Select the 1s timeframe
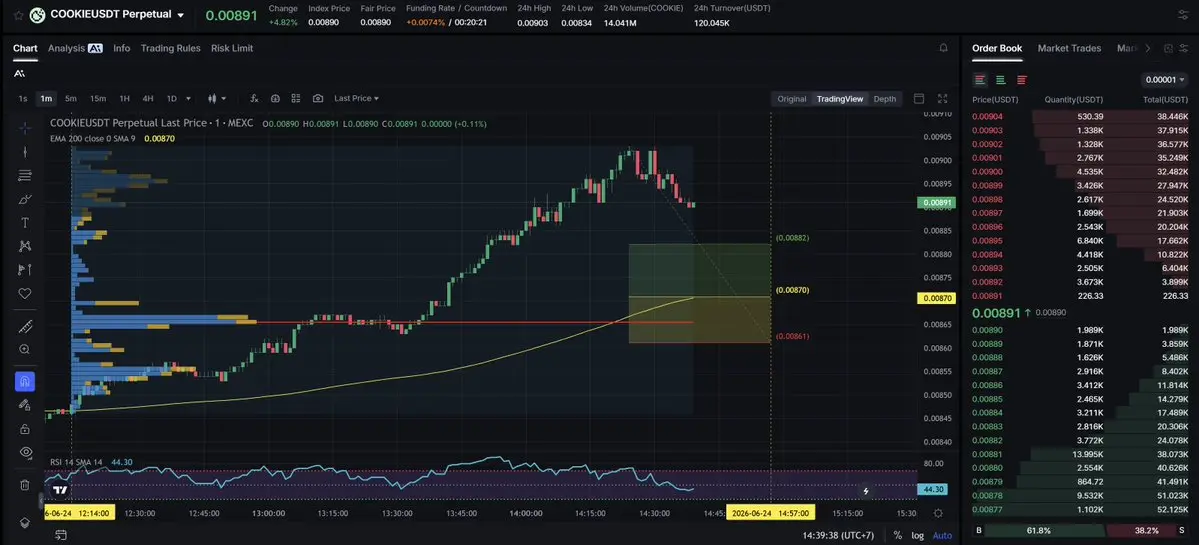The image size is (1199, 545). 23,99
